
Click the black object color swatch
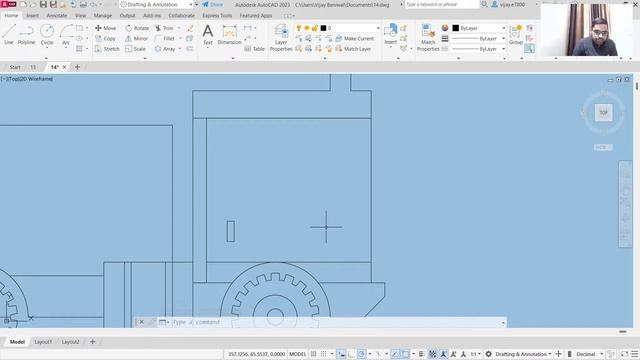pos(456,28)
